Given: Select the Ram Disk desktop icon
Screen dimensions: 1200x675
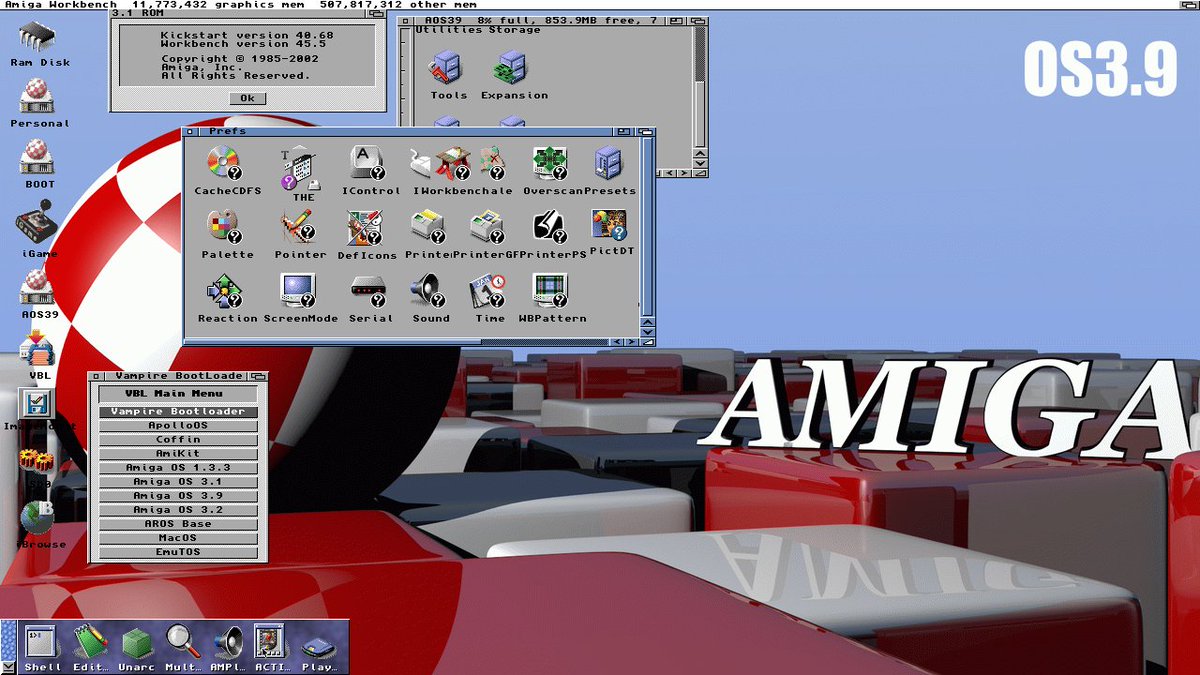Looking at the screenshot, I should tap(38, 38).
